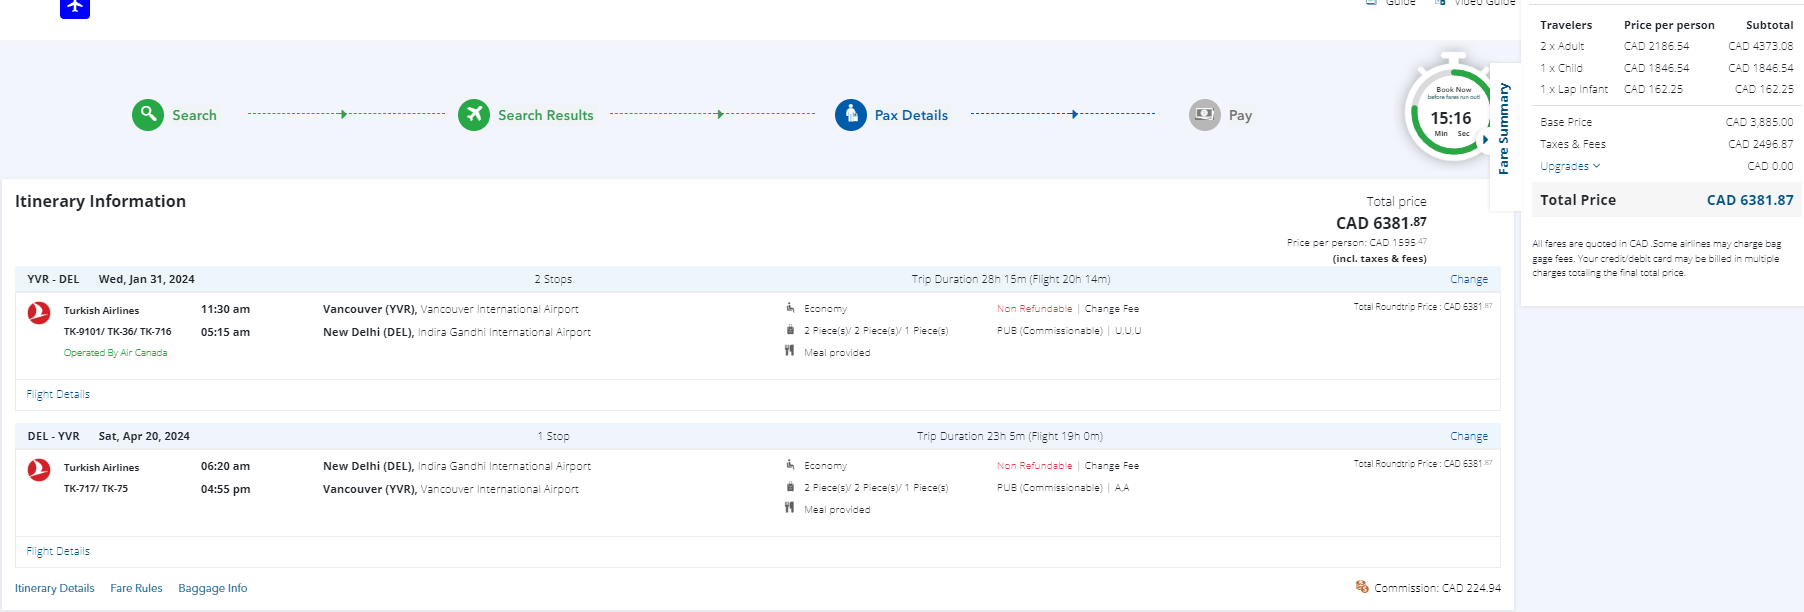This screenshot has width=1804, height=612.
Task: Click the blue airplane logo at top left
Action: click(x=75, y=8)
